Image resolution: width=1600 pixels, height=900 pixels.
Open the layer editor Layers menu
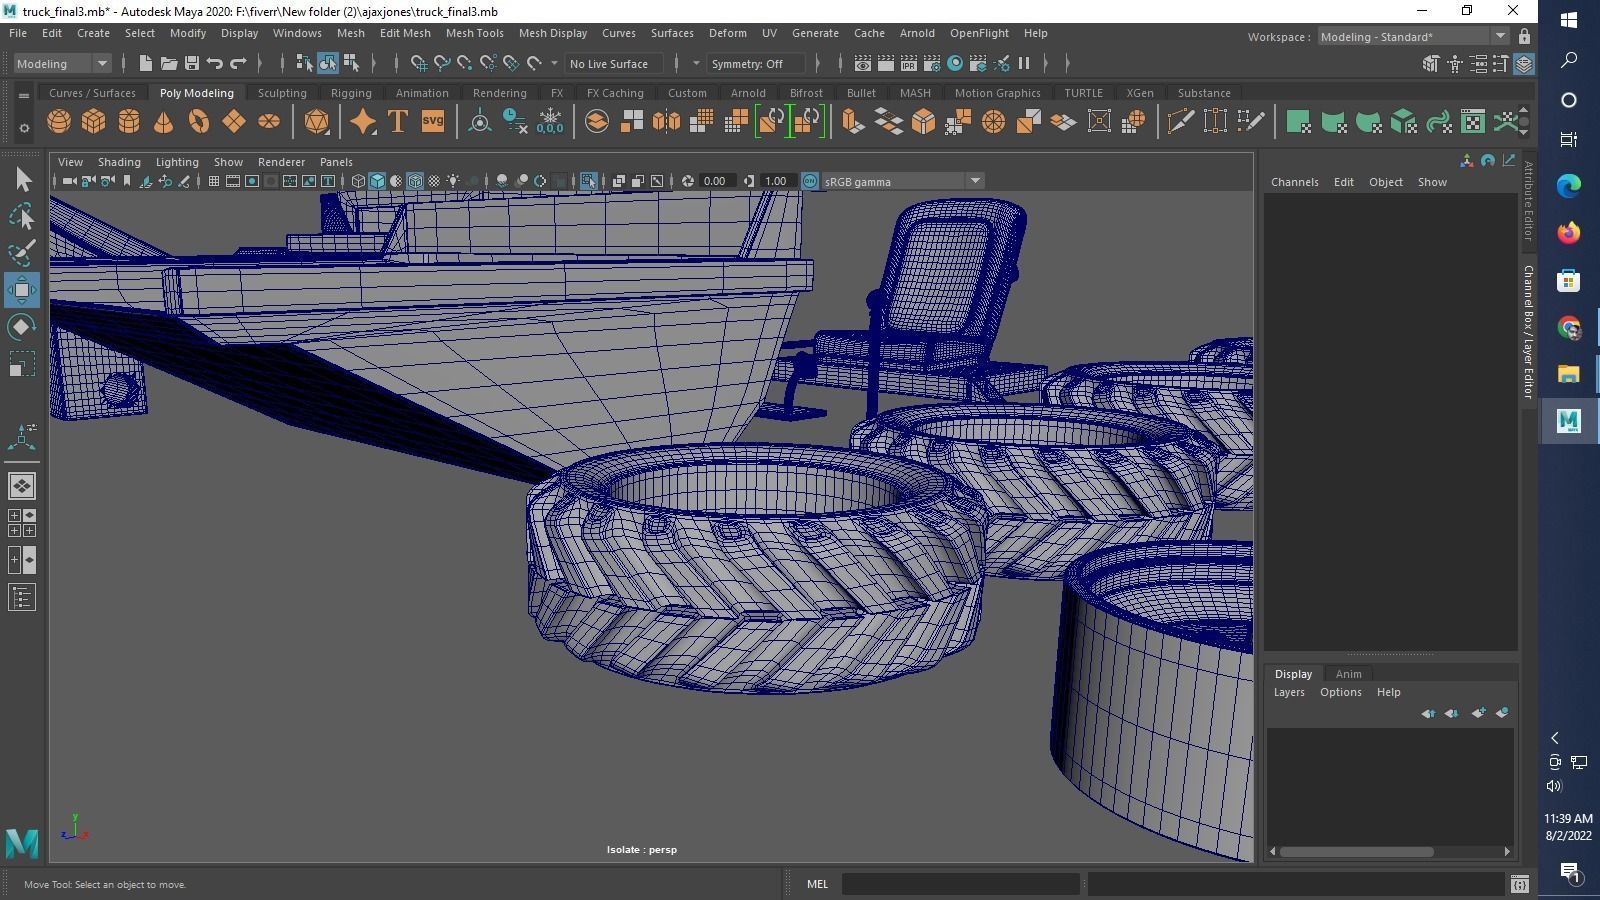pos(1289,692)
